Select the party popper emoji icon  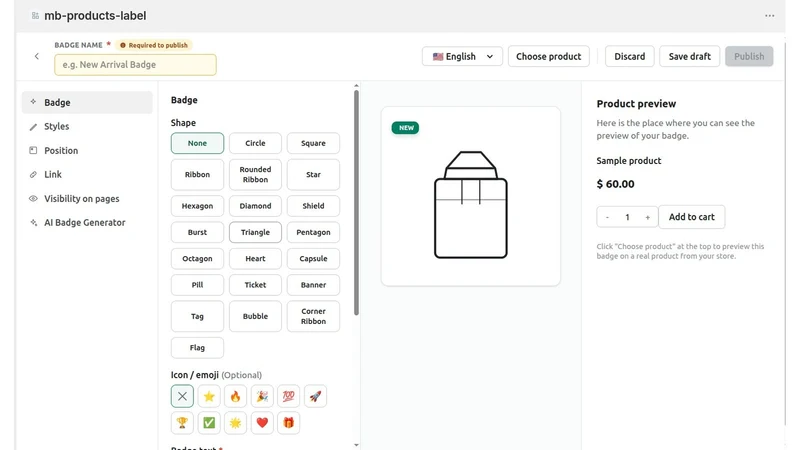pos(262,396)
